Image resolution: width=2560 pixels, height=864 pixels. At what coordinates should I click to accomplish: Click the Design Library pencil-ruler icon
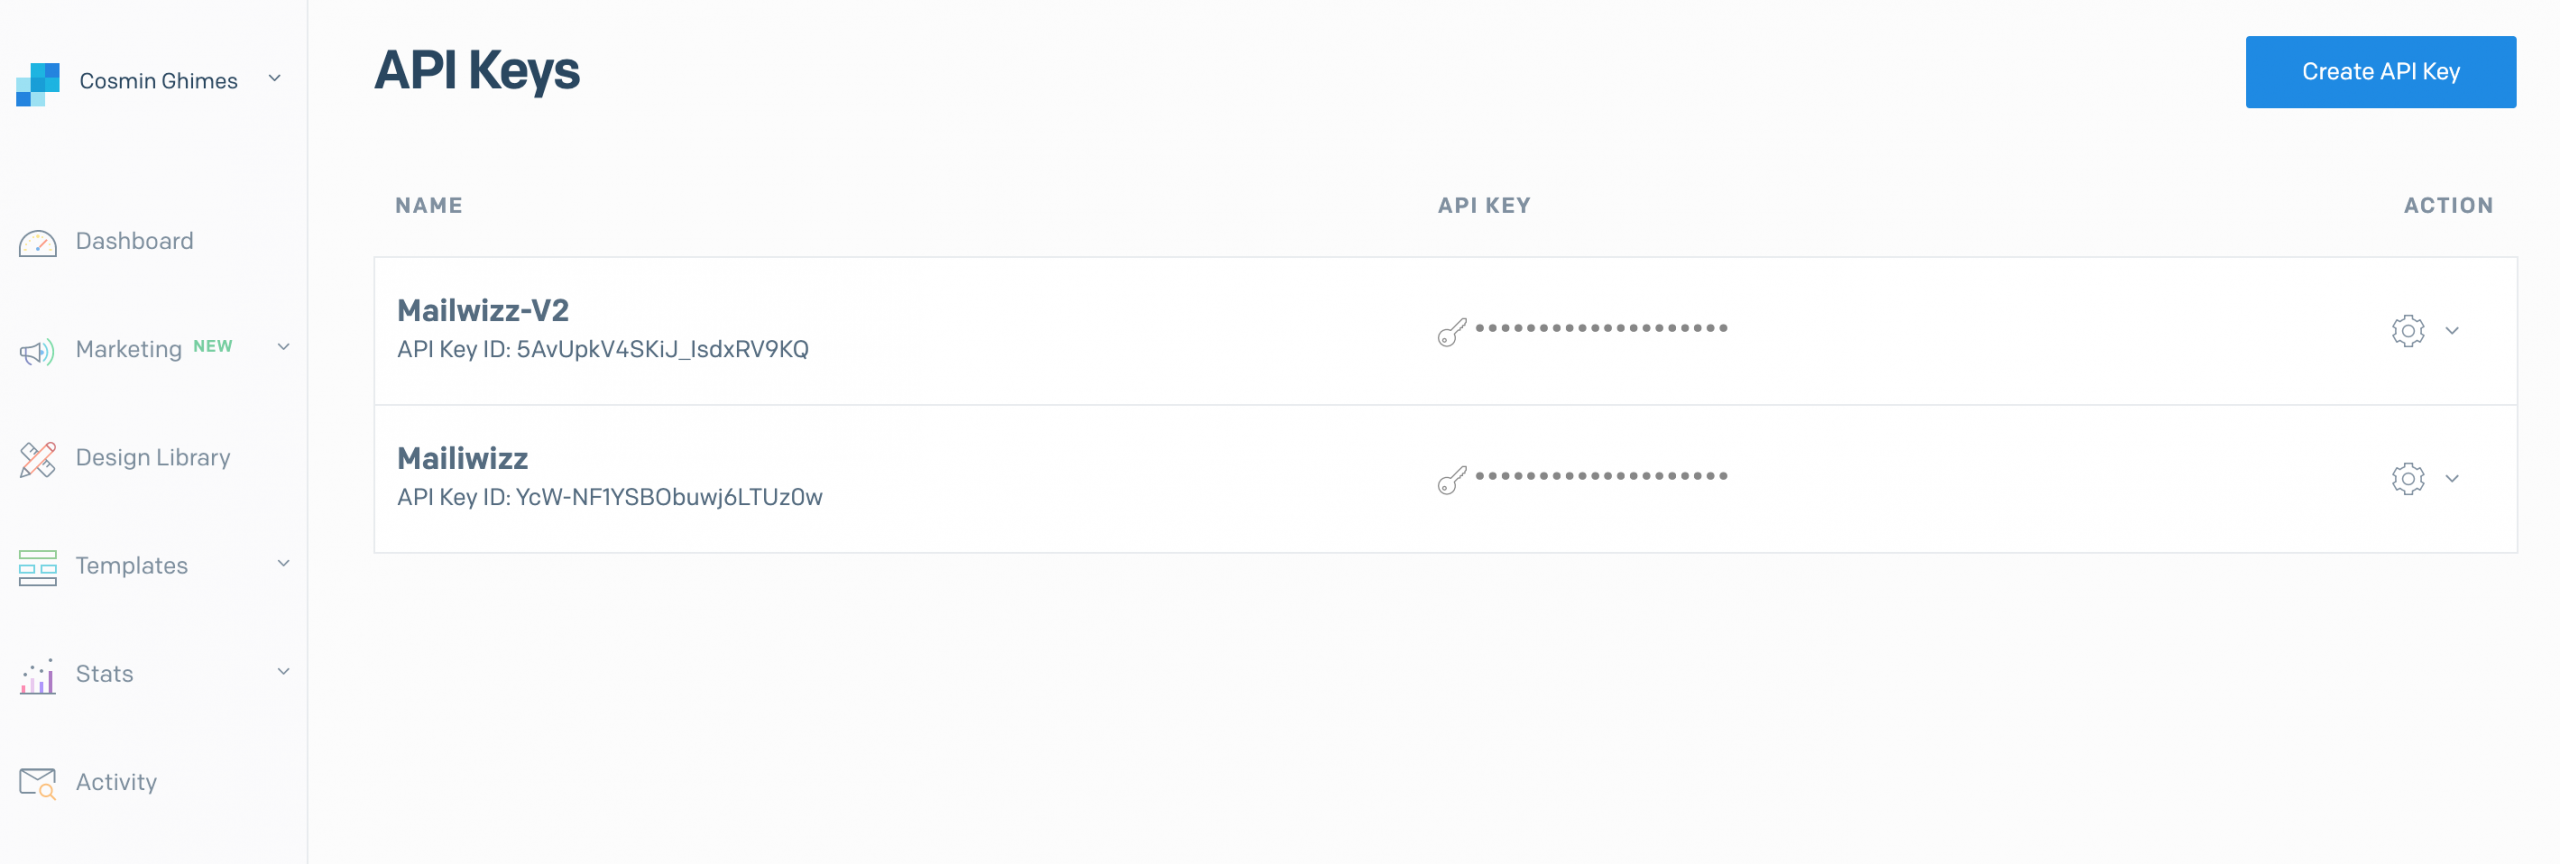38,459
